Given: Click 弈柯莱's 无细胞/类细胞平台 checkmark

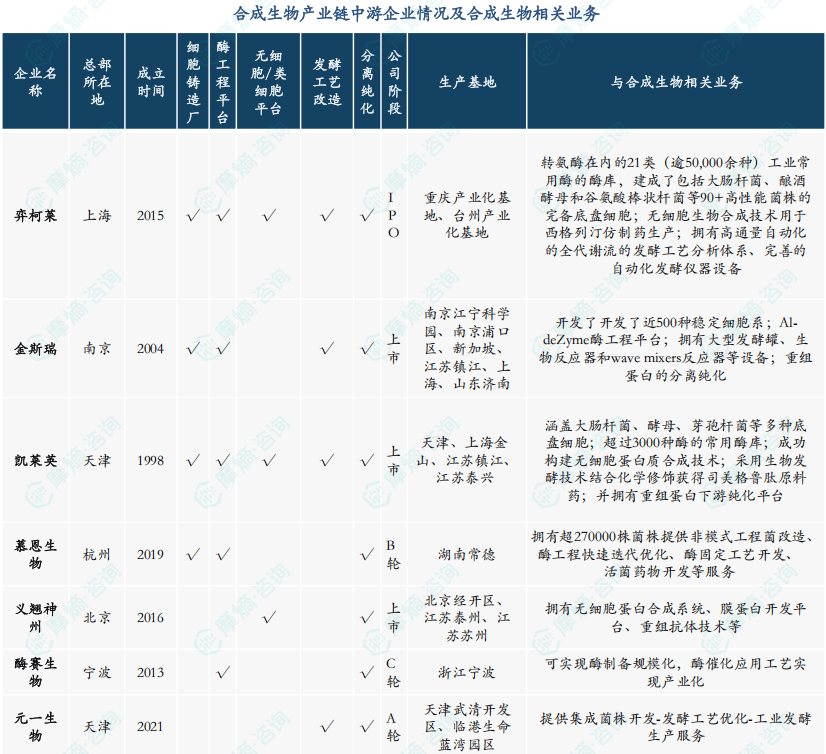Looking at the screenshot, I should 269,216.
